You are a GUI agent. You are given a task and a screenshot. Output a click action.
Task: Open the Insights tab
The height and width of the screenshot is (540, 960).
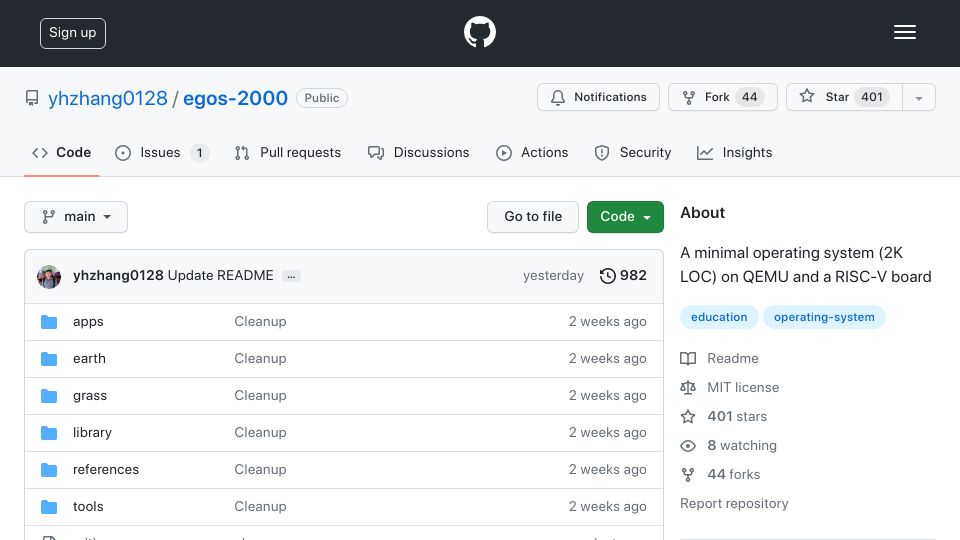[734, 152]
